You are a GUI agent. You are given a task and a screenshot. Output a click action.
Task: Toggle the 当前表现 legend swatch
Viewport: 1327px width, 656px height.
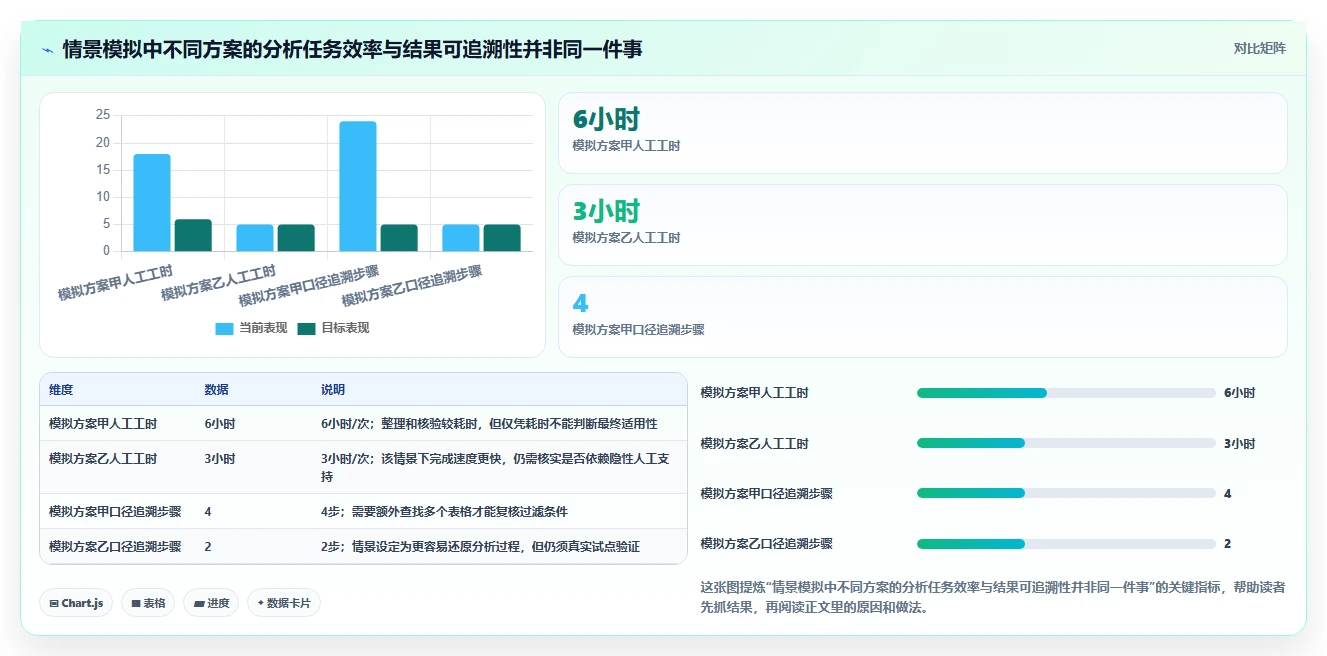pyautogui.click(x=224, y=328)
